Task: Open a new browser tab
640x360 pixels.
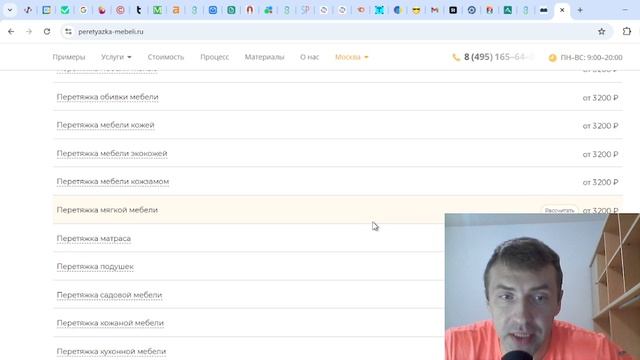Action: tap(580, 10)
